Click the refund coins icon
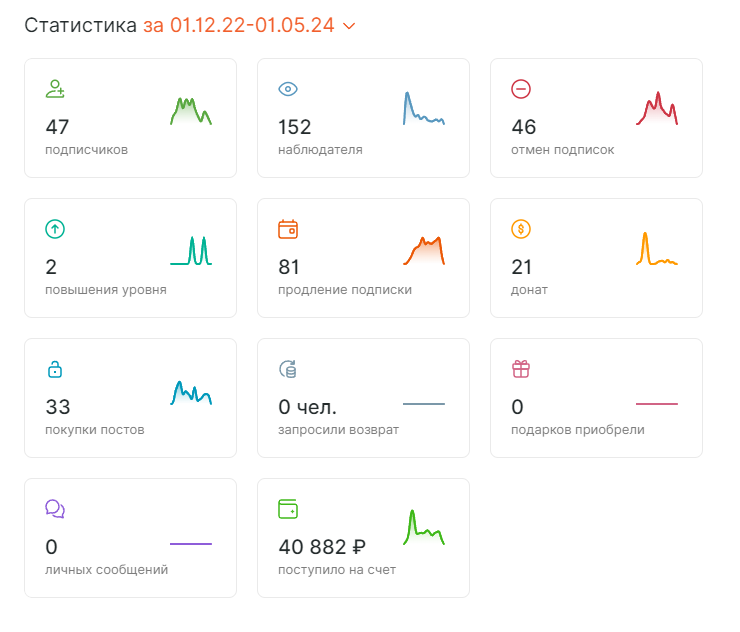740x632 pixels. 288,369
